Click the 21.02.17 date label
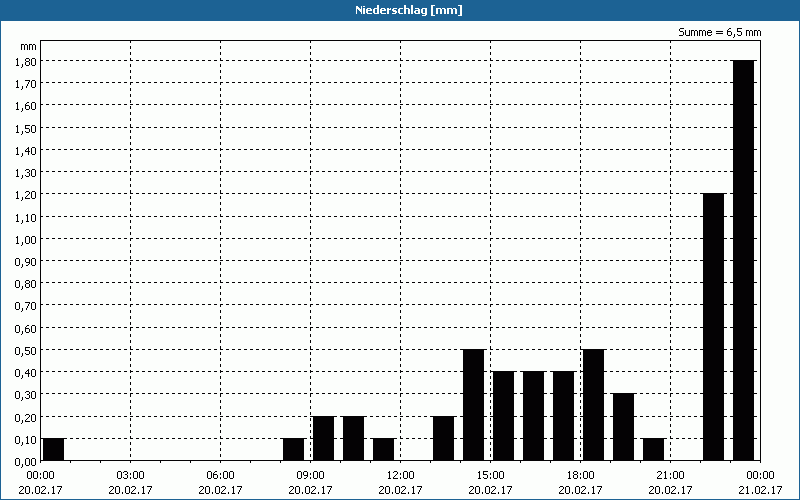800x500 pixels. click(760, 490)
